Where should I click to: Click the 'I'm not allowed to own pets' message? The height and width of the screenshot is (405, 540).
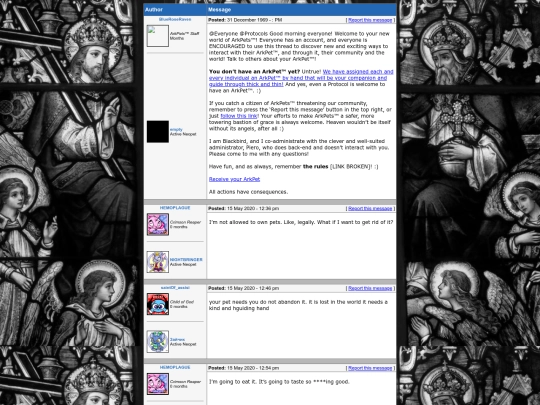tap(301, 222)
